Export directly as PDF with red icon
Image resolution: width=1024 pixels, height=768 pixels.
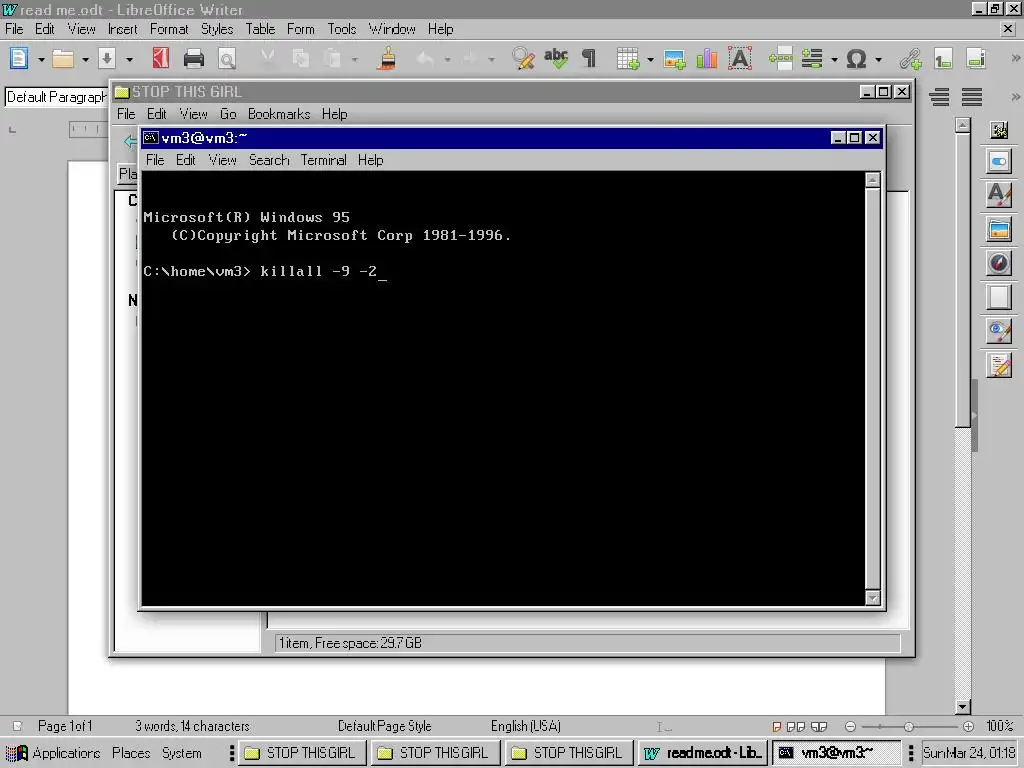(161, 59)
